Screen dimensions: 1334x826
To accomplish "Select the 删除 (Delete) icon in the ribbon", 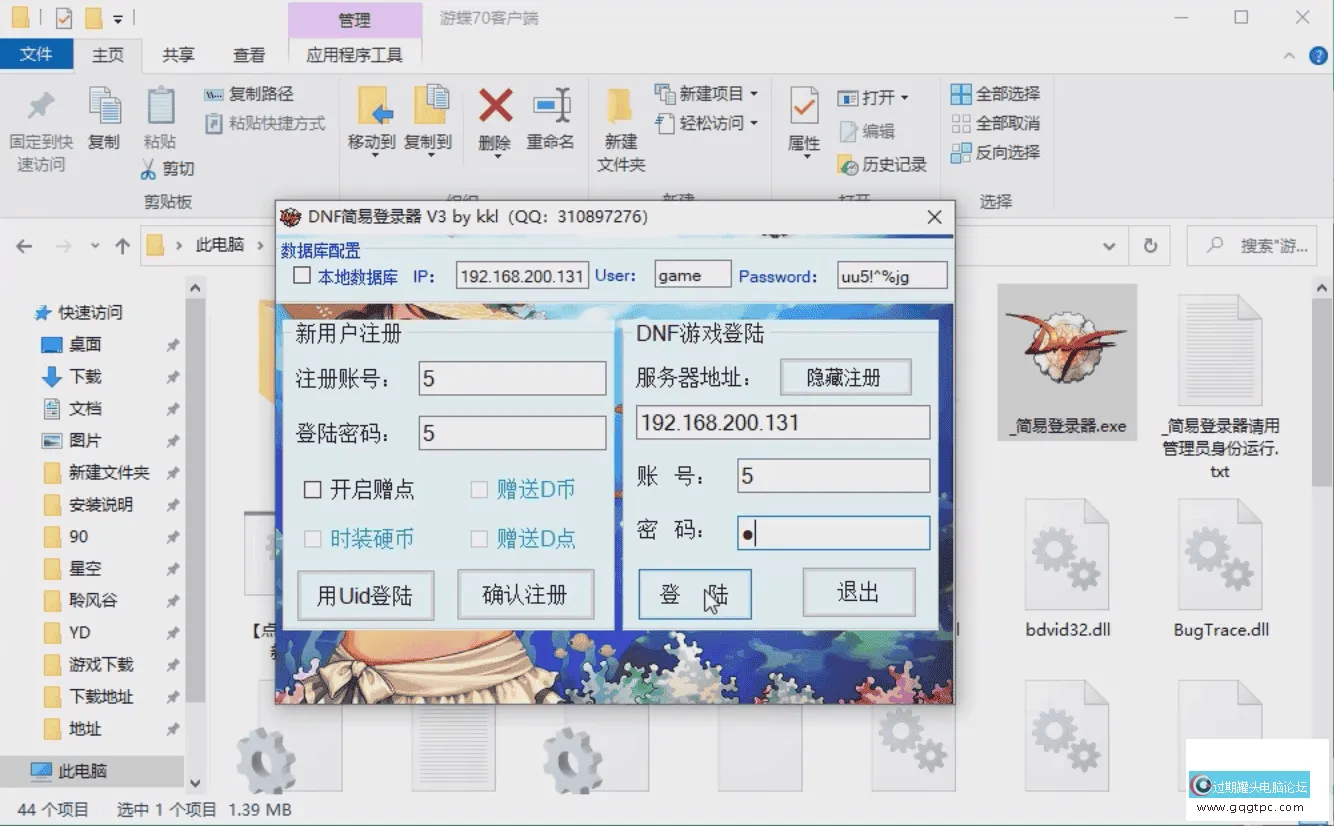I will click(x=493, y=127).
